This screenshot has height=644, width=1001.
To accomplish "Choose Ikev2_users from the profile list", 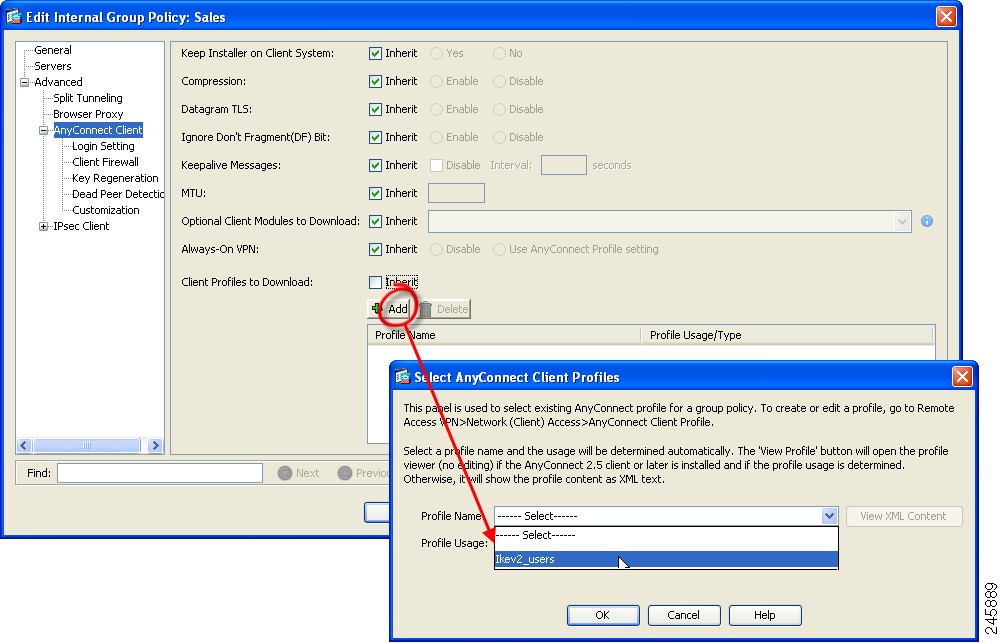I will coord(666,559).
